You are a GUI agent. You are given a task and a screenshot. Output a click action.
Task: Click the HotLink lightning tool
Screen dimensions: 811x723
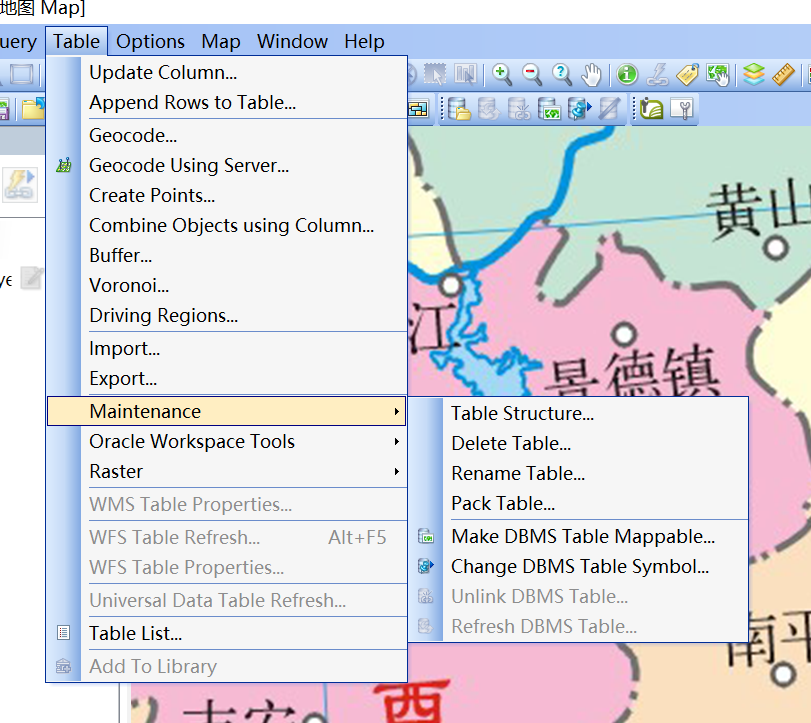pyautogui.click(x=657, y=74)
